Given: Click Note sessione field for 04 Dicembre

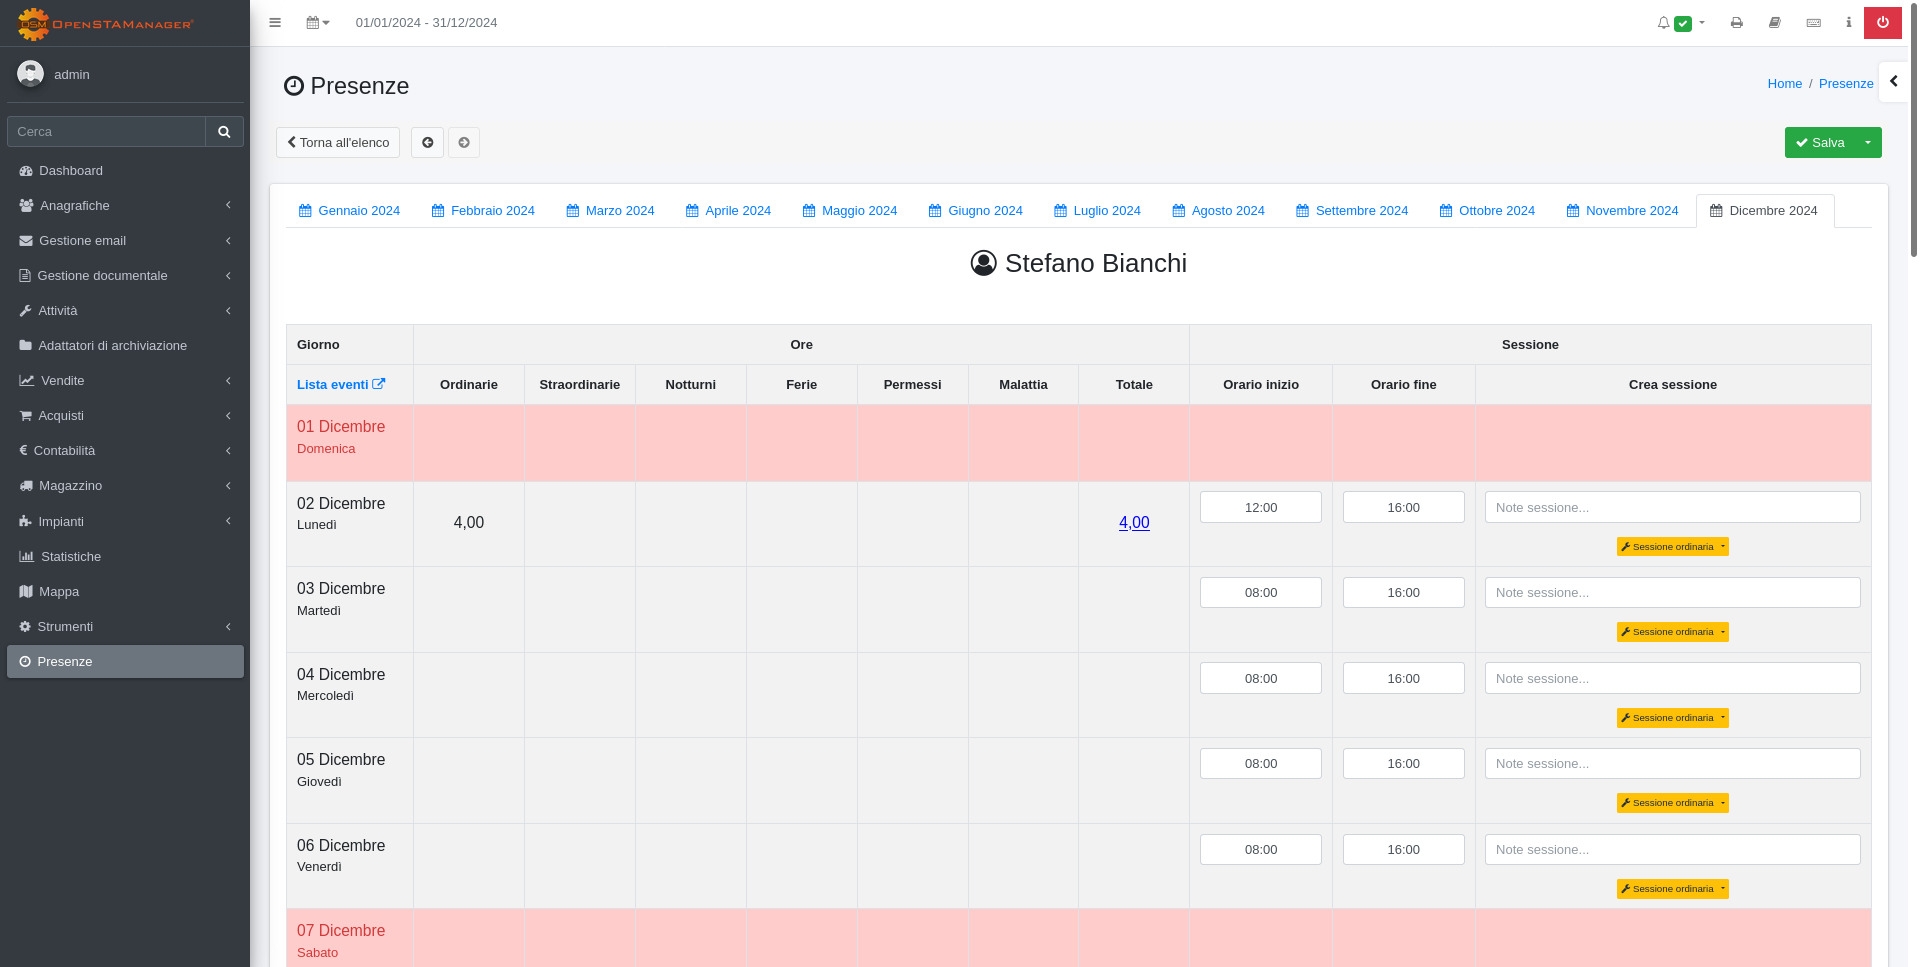Looking at the screenshot, I should click(x=1672, y=678).
